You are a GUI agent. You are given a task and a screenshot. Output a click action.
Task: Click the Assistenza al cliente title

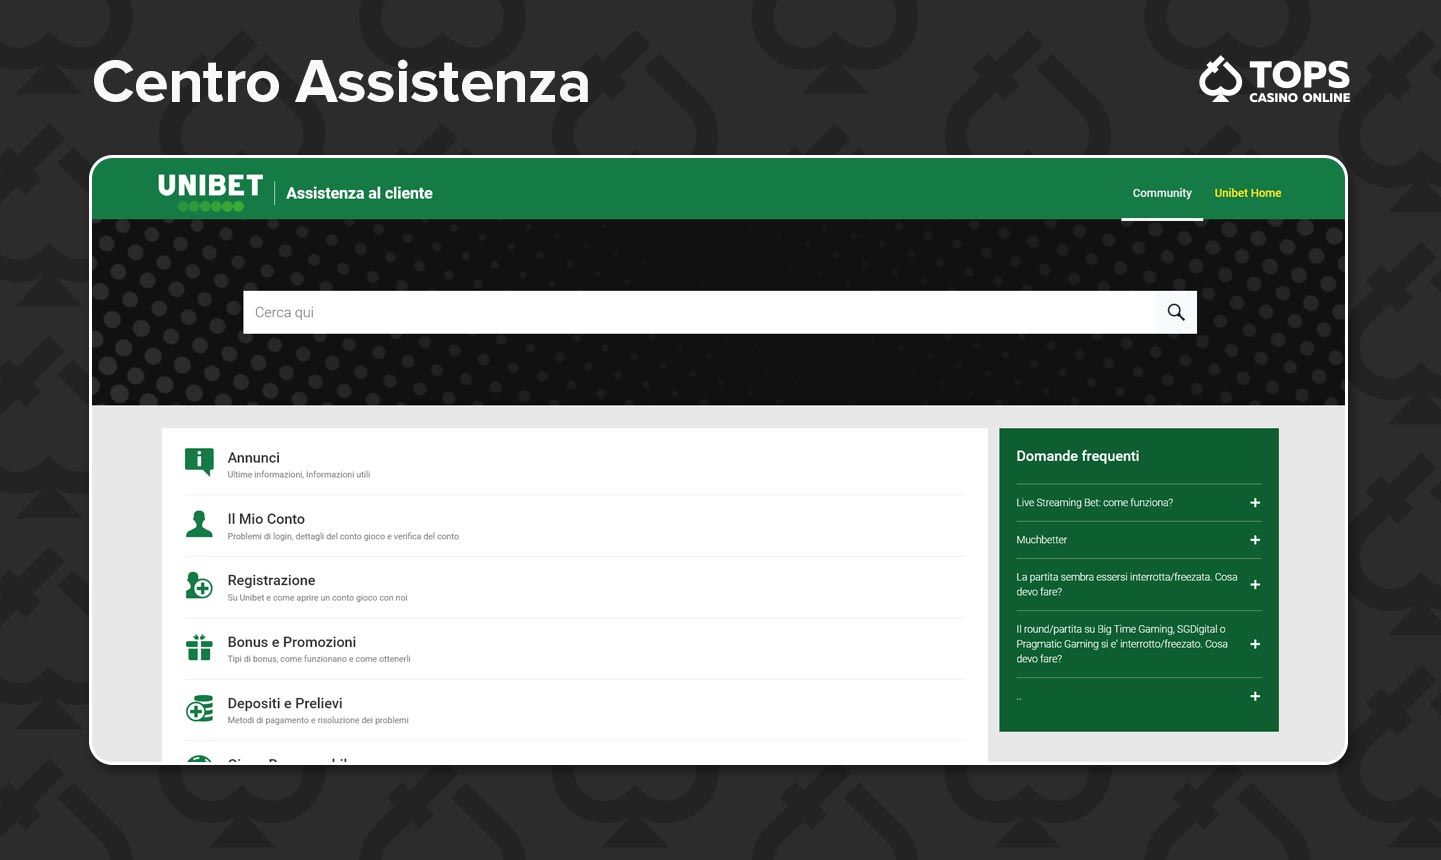[359, 193]
